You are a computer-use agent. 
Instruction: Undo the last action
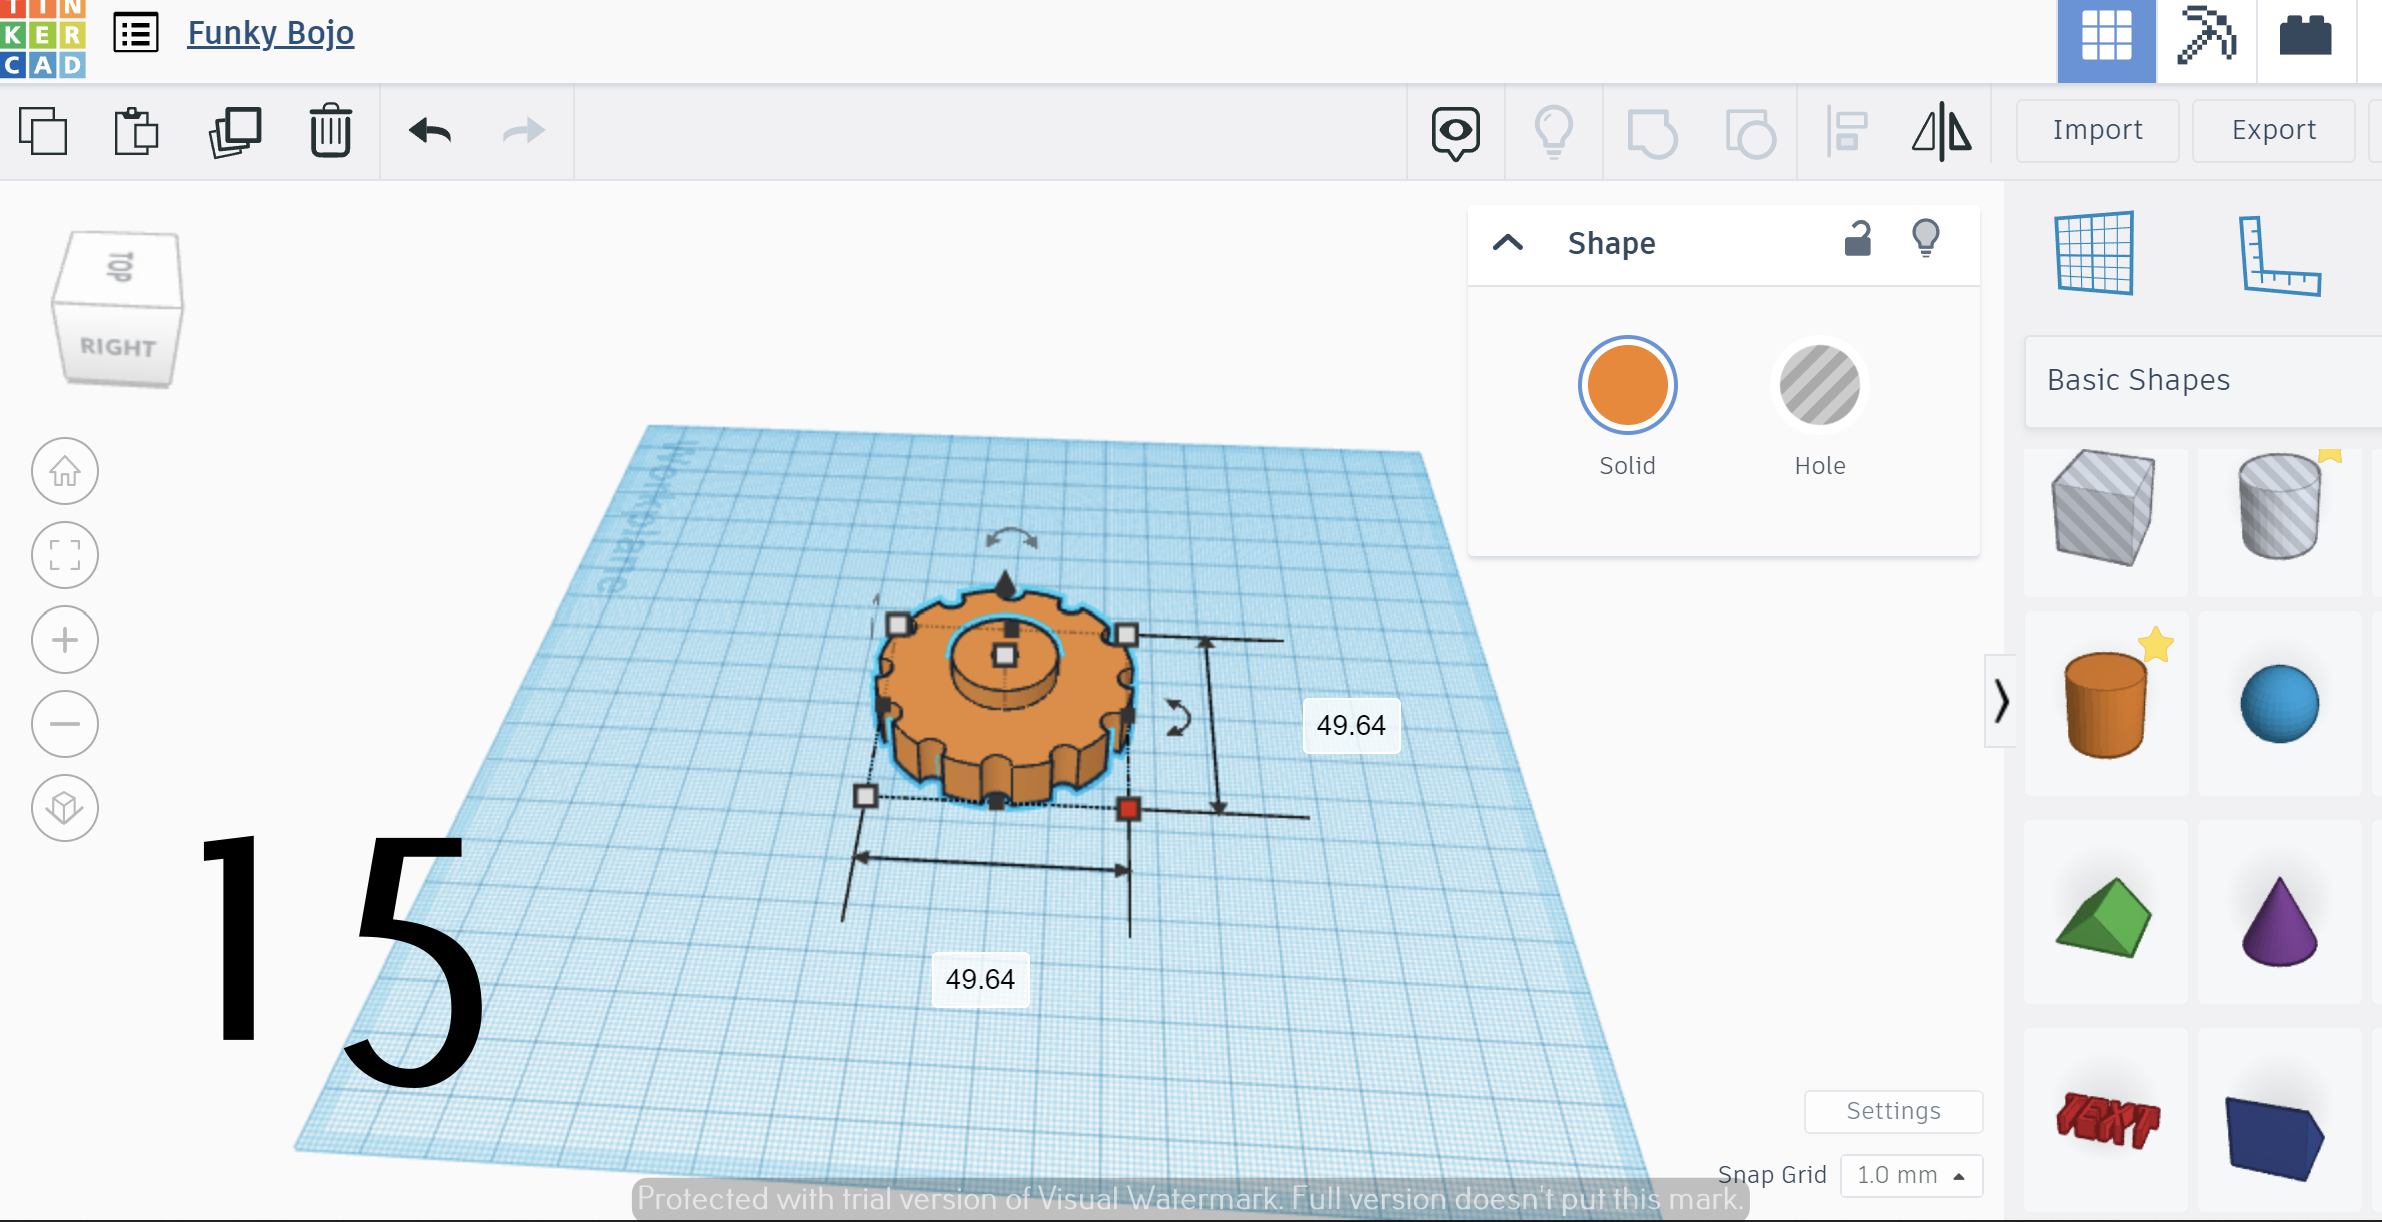pos(431,131)
